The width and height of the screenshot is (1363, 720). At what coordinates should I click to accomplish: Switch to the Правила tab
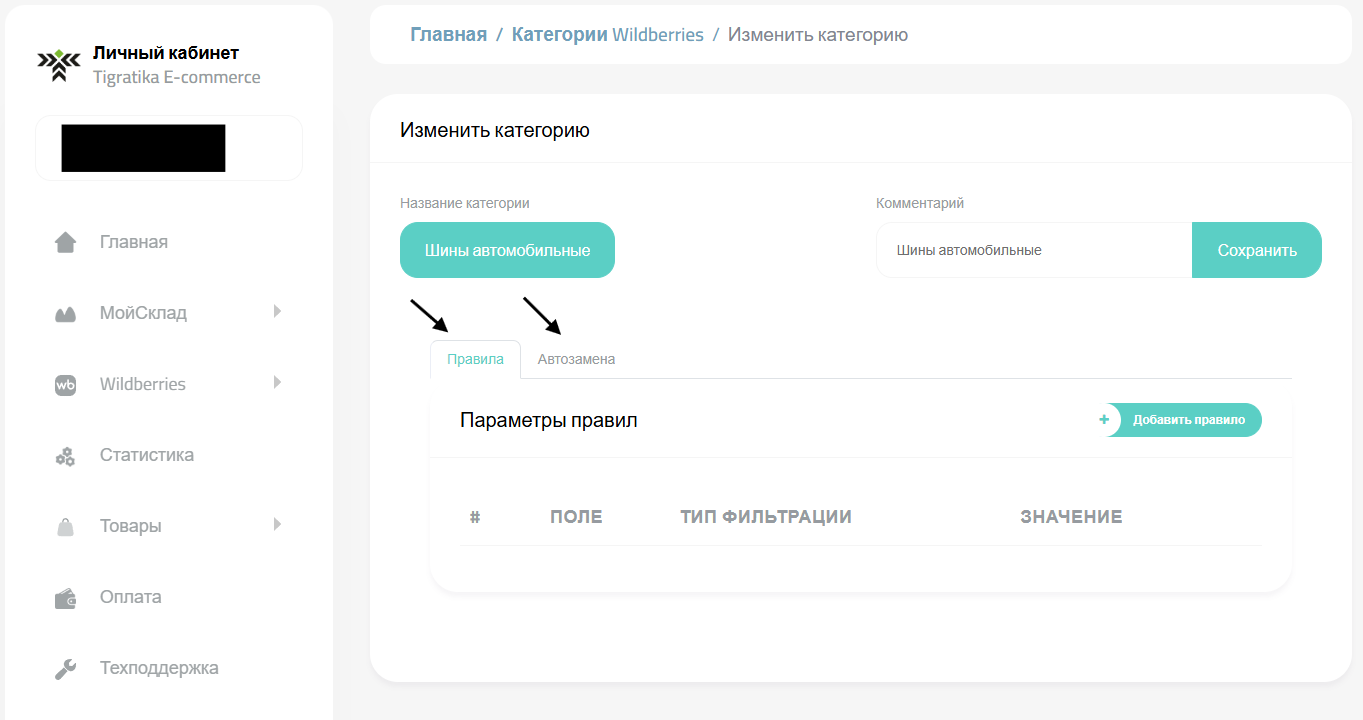tap(476, 359)
